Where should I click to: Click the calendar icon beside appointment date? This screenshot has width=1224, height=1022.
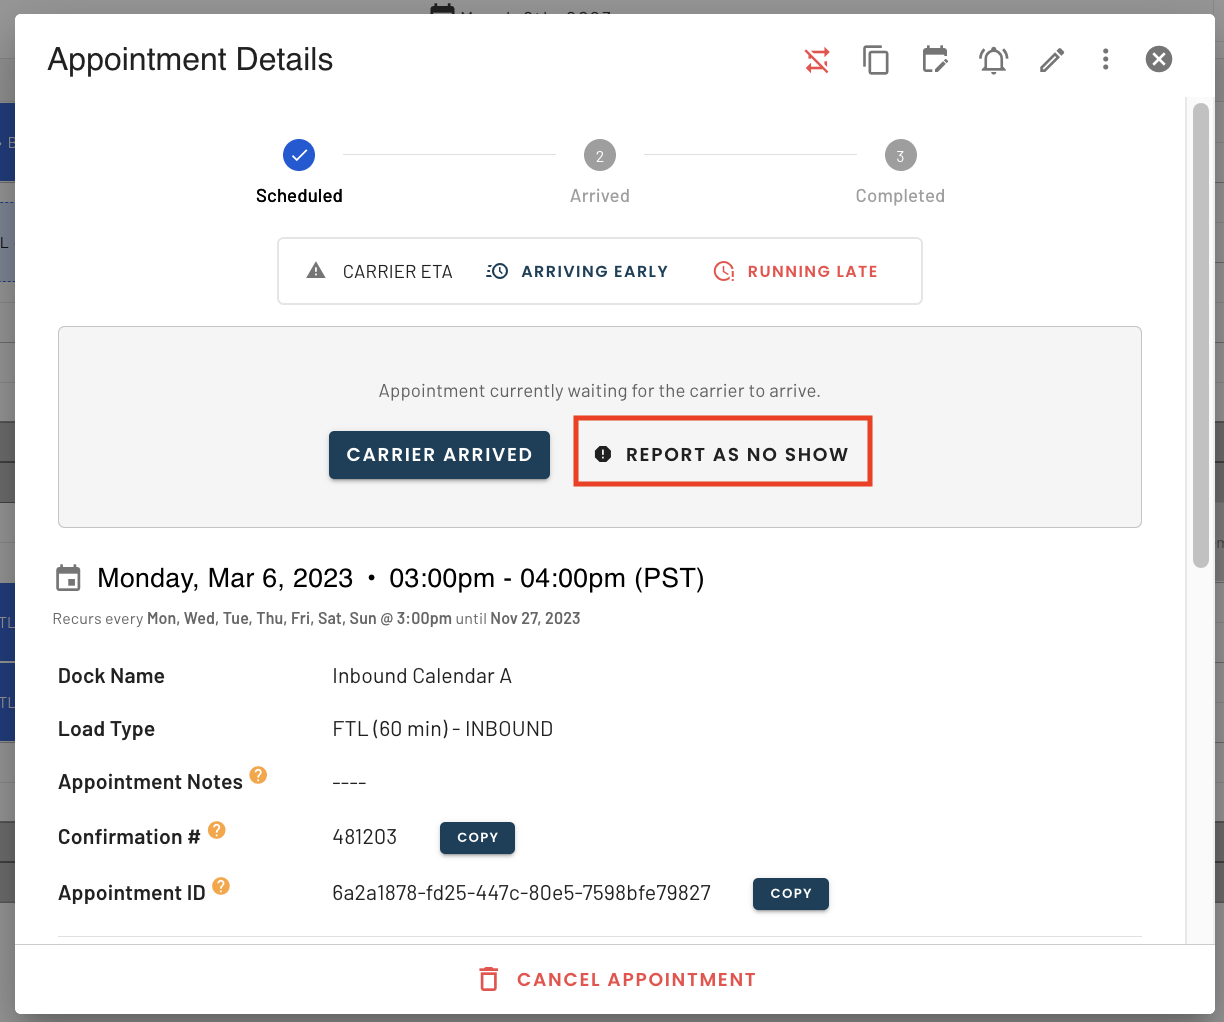point(68,578)
